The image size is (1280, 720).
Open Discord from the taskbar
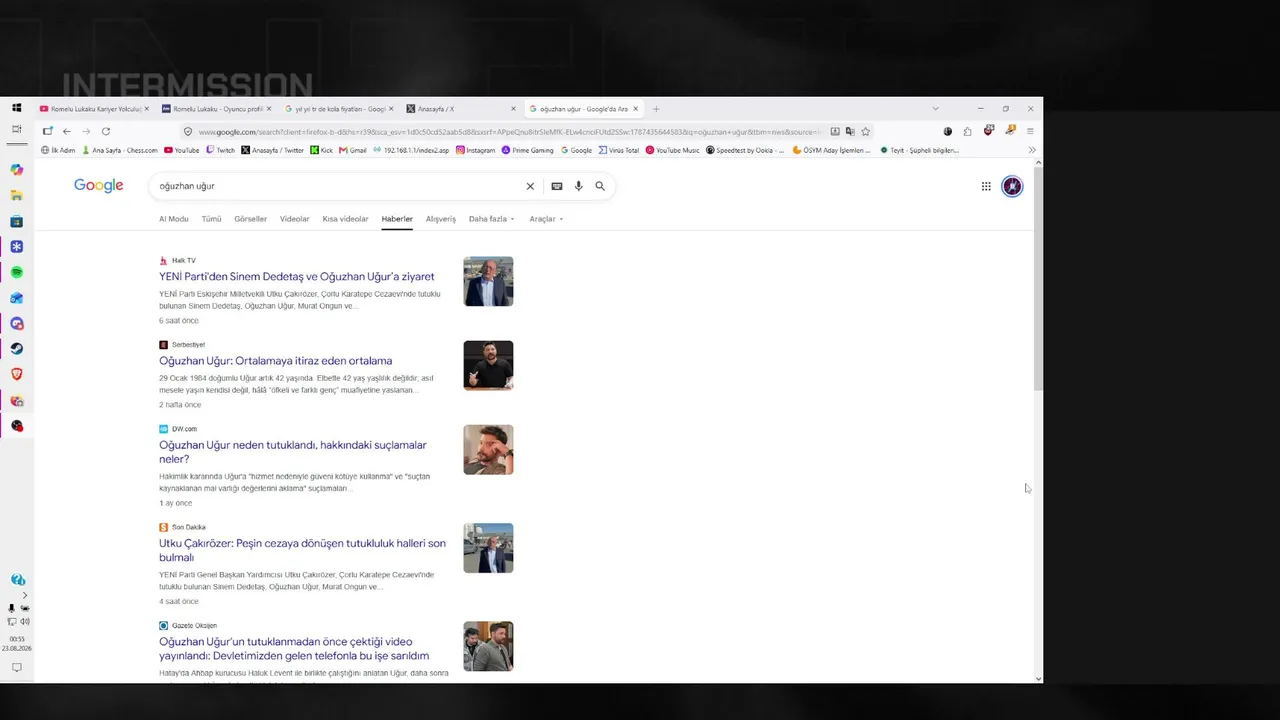[17, 324]
